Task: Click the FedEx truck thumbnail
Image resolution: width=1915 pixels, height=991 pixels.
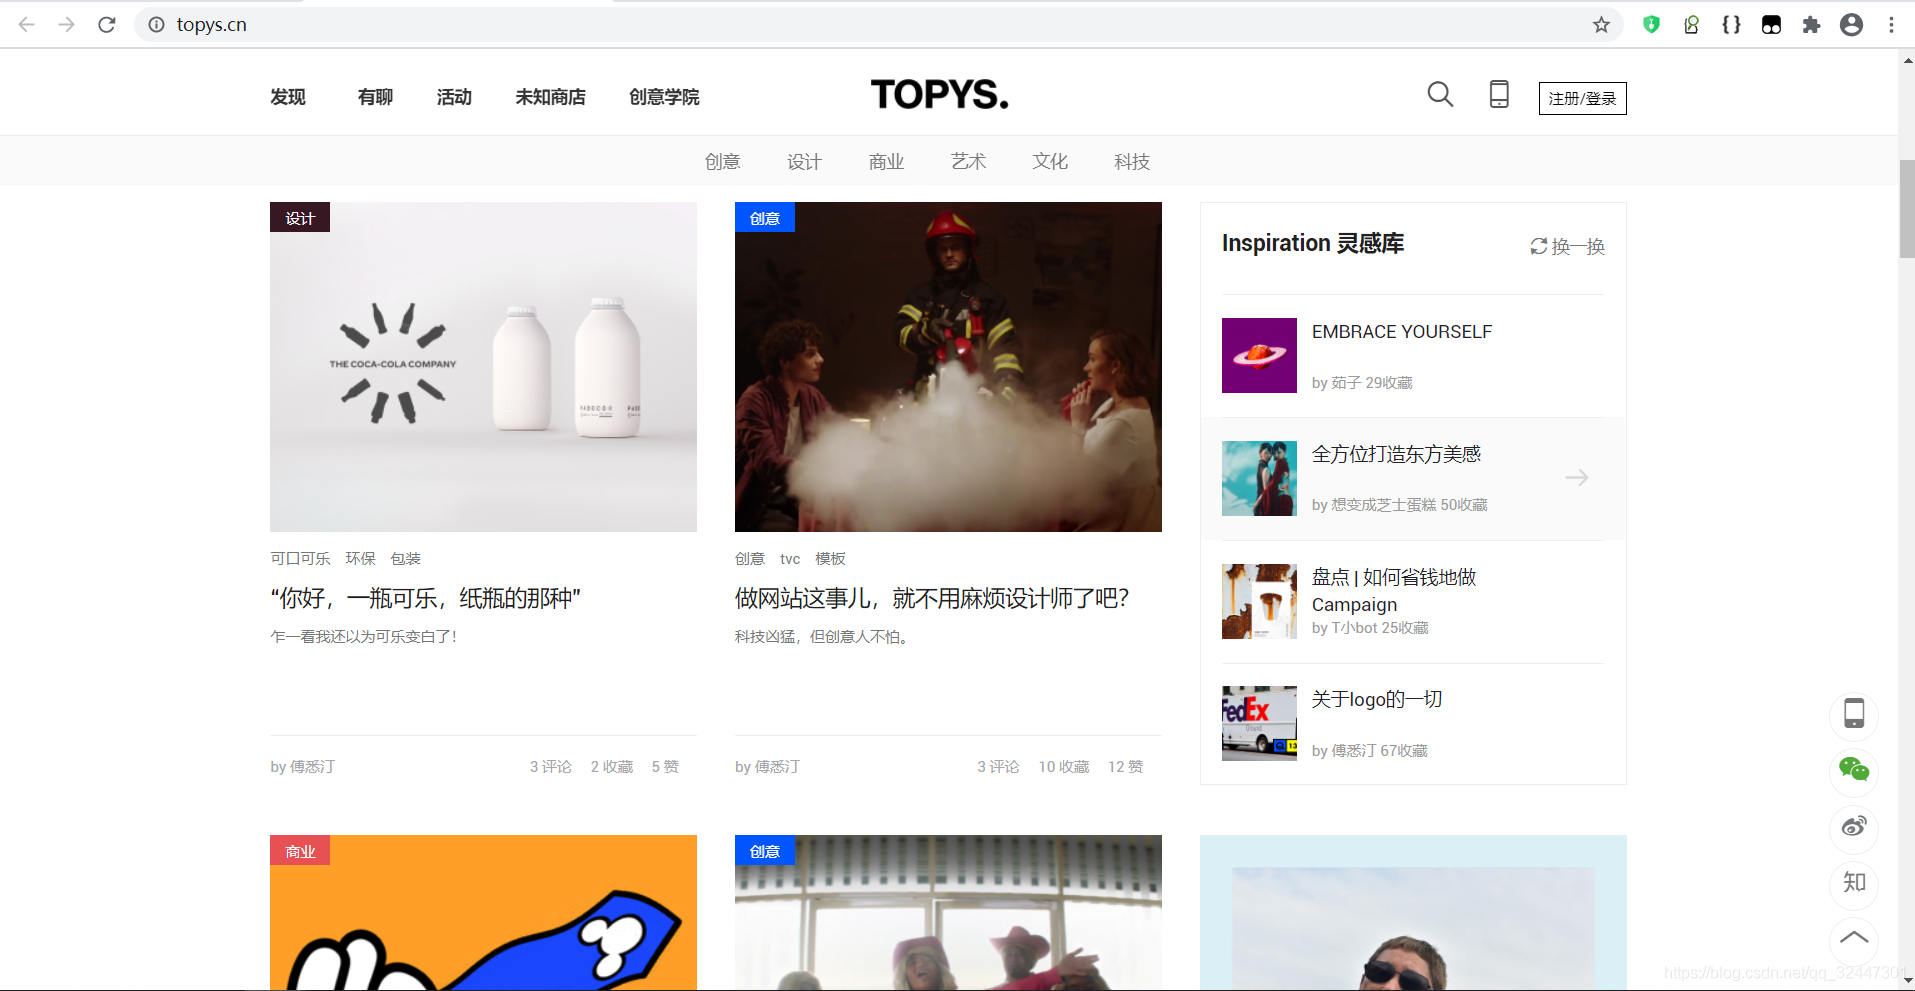Action: tap(1259, 723)
